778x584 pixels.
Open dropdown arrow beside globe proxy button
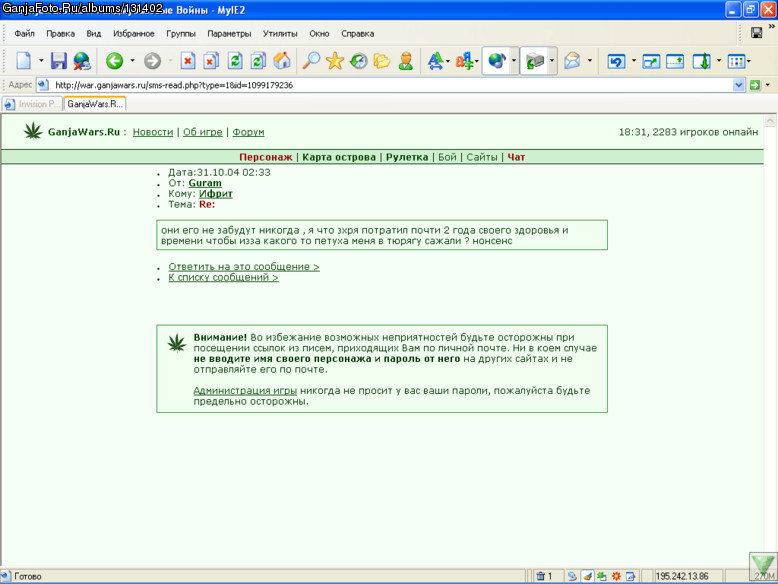514,61
